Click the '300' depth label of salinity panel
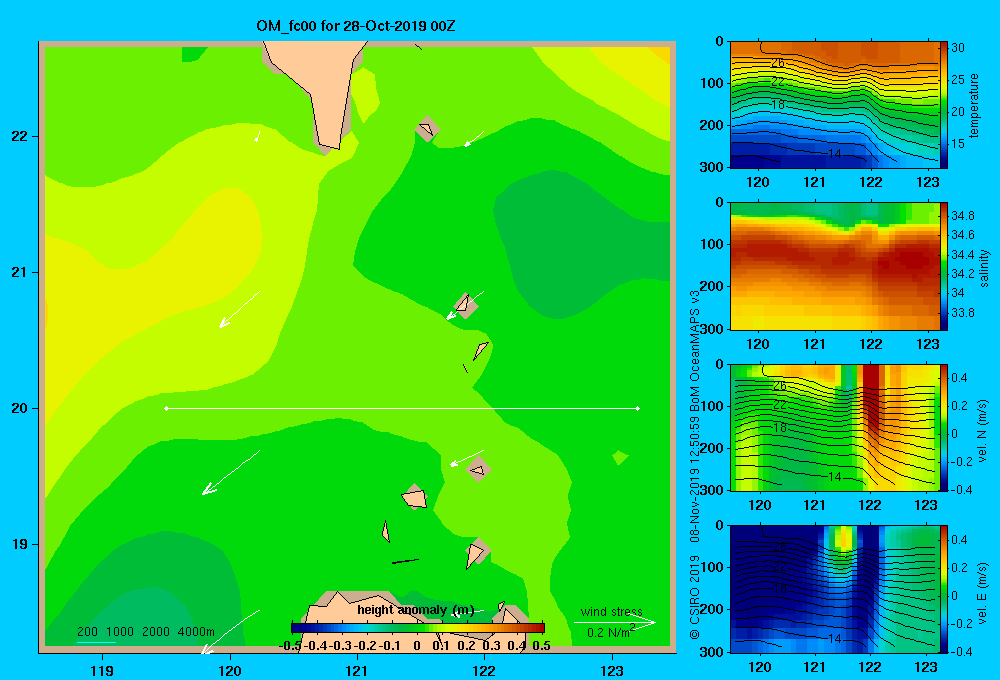The width and height of the screenshot is (1000, 680). (711, 329)
